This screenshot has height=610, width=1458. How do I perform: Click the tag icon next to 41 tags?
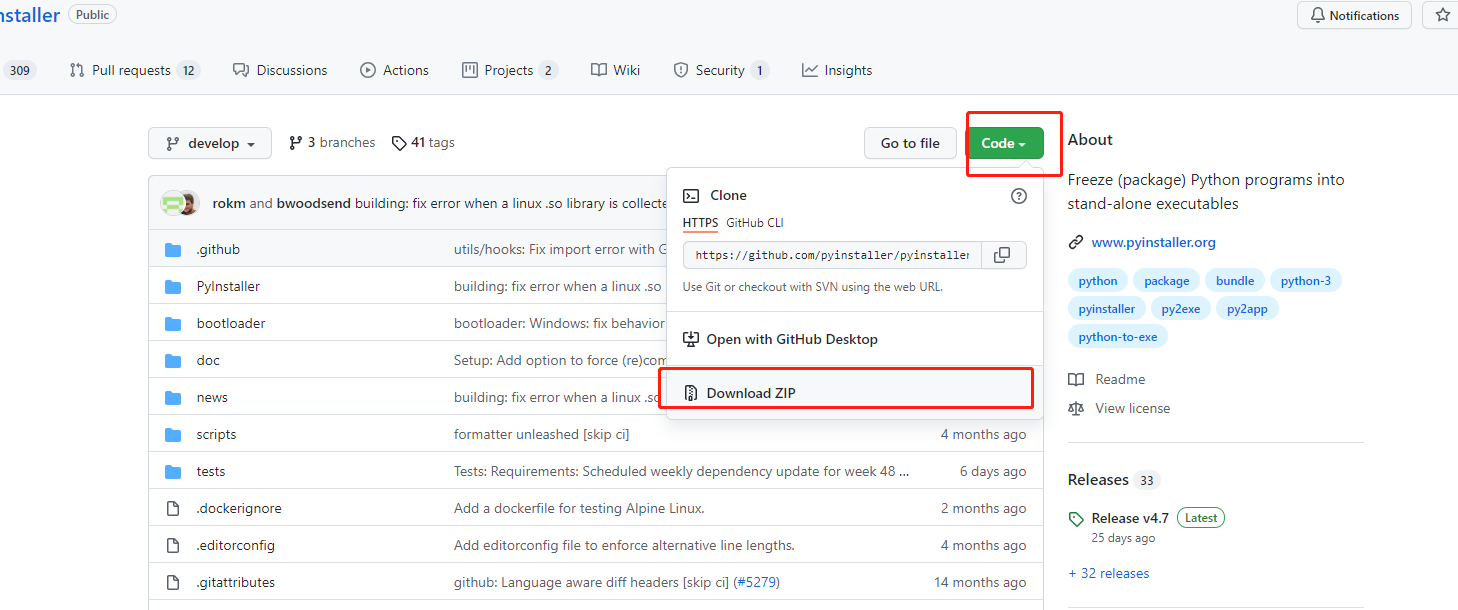click(399, 143)
